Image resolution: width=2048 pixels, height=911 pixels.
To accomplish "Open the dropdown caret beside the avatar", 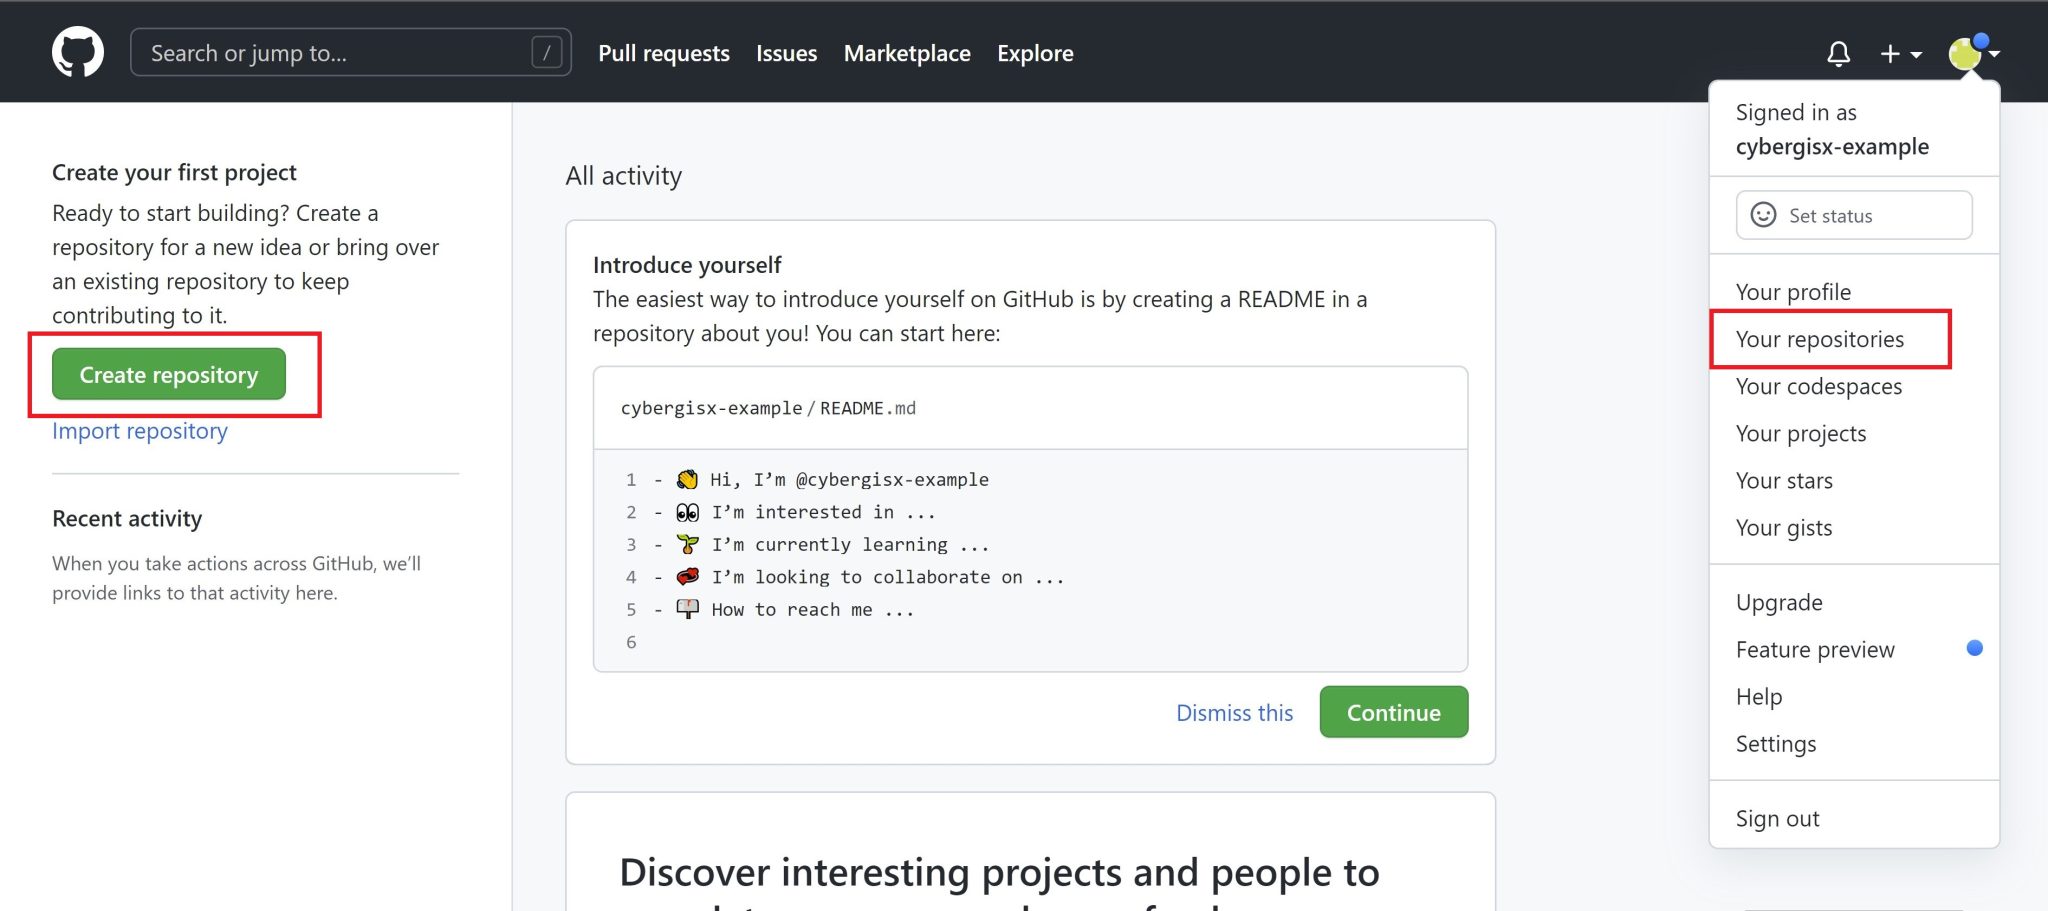I will (1995, 57).
